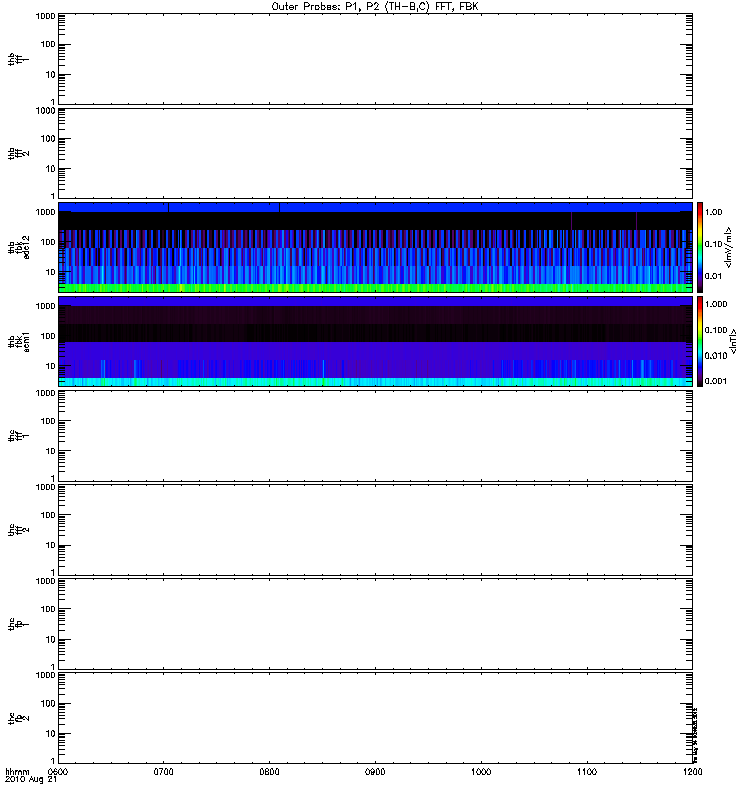
Task: Select the '10' y-axis label of thc fb 2
Action: point(50,734)
